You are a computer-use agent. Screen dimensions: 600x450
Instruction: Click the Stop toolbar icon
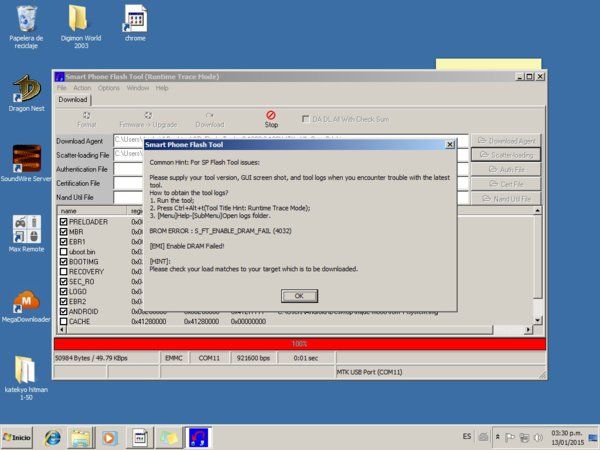point(271,119)
